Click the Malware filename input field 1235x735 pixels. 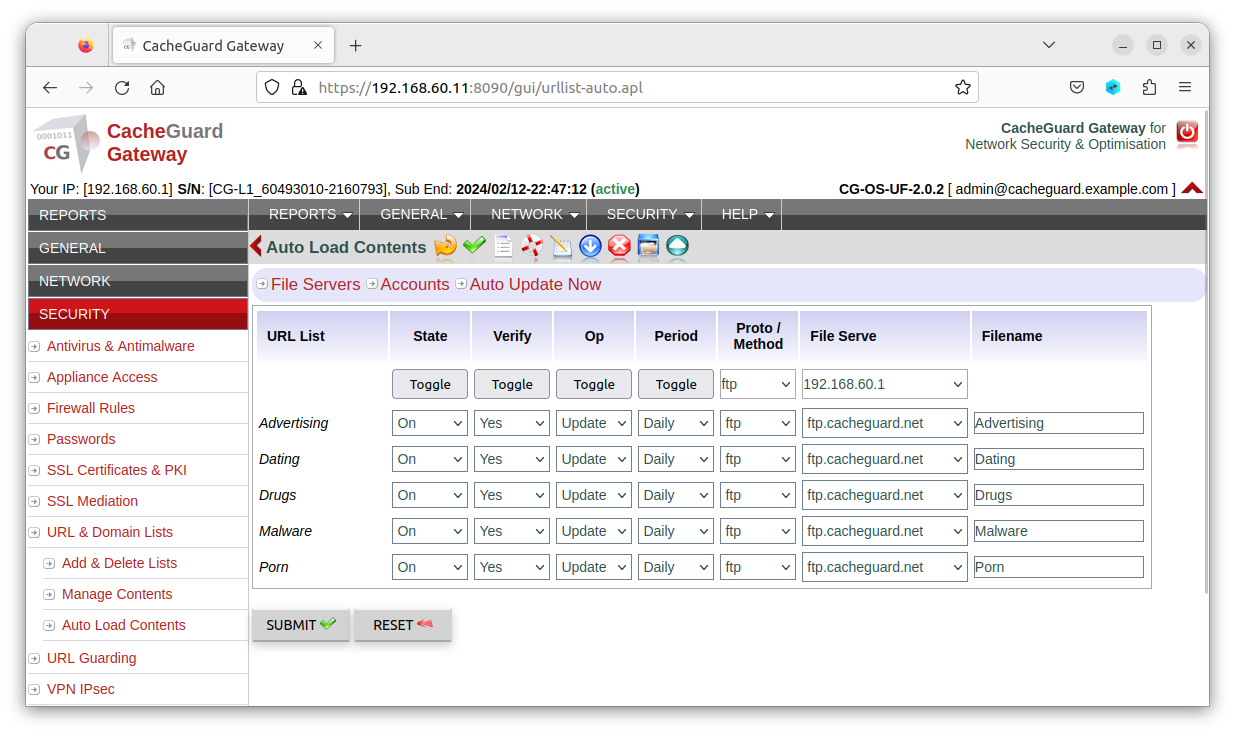click(1059, 531)
